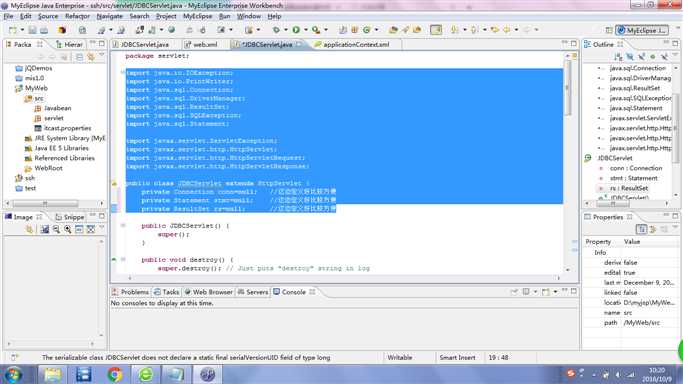The image size is (683, 384).
Task: Maximize the editor area icon
Action: point(574,44)
